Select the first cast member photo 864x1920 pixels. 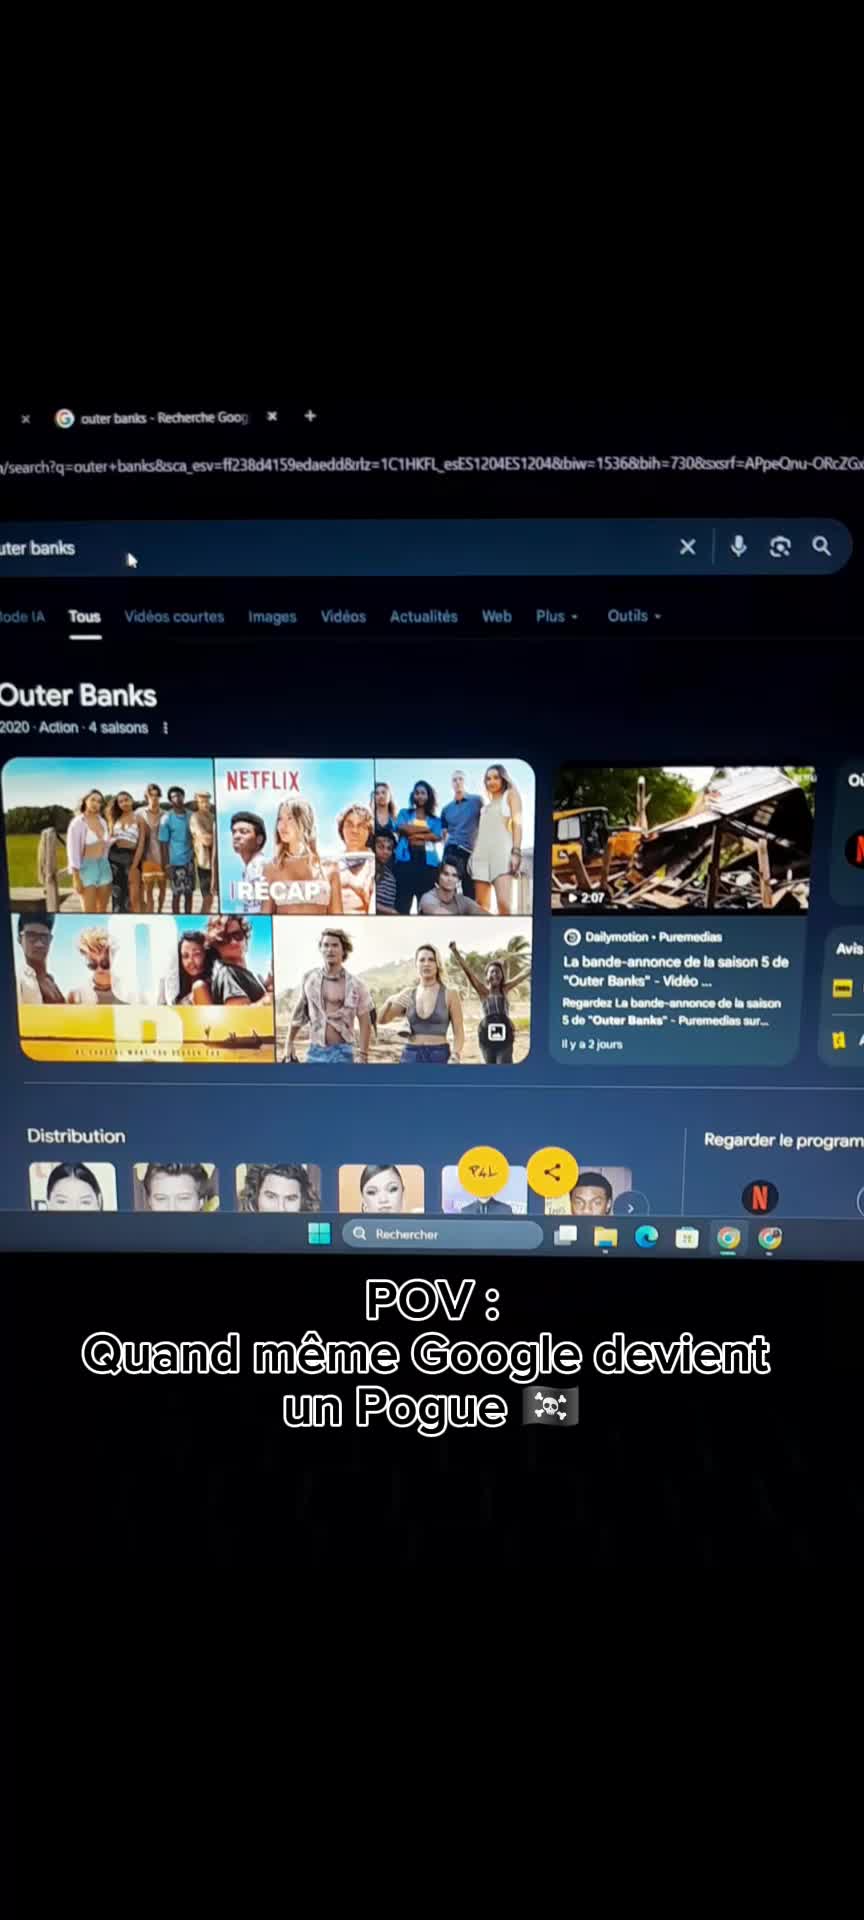point(72,1187)
